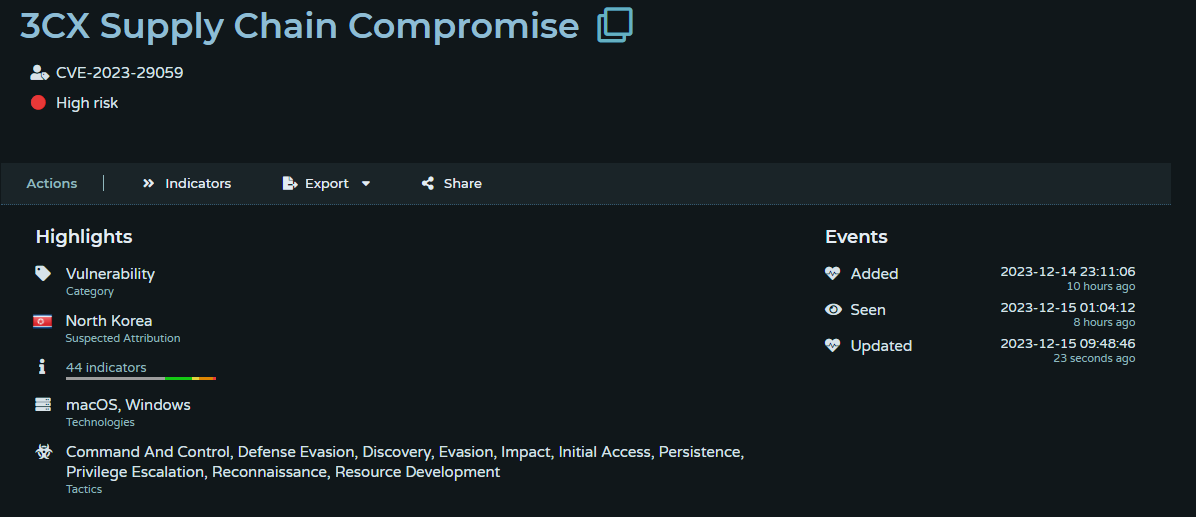
Task: Click the Added heartbeat icon
Action: pyautogui.click(x=833, y=273)
